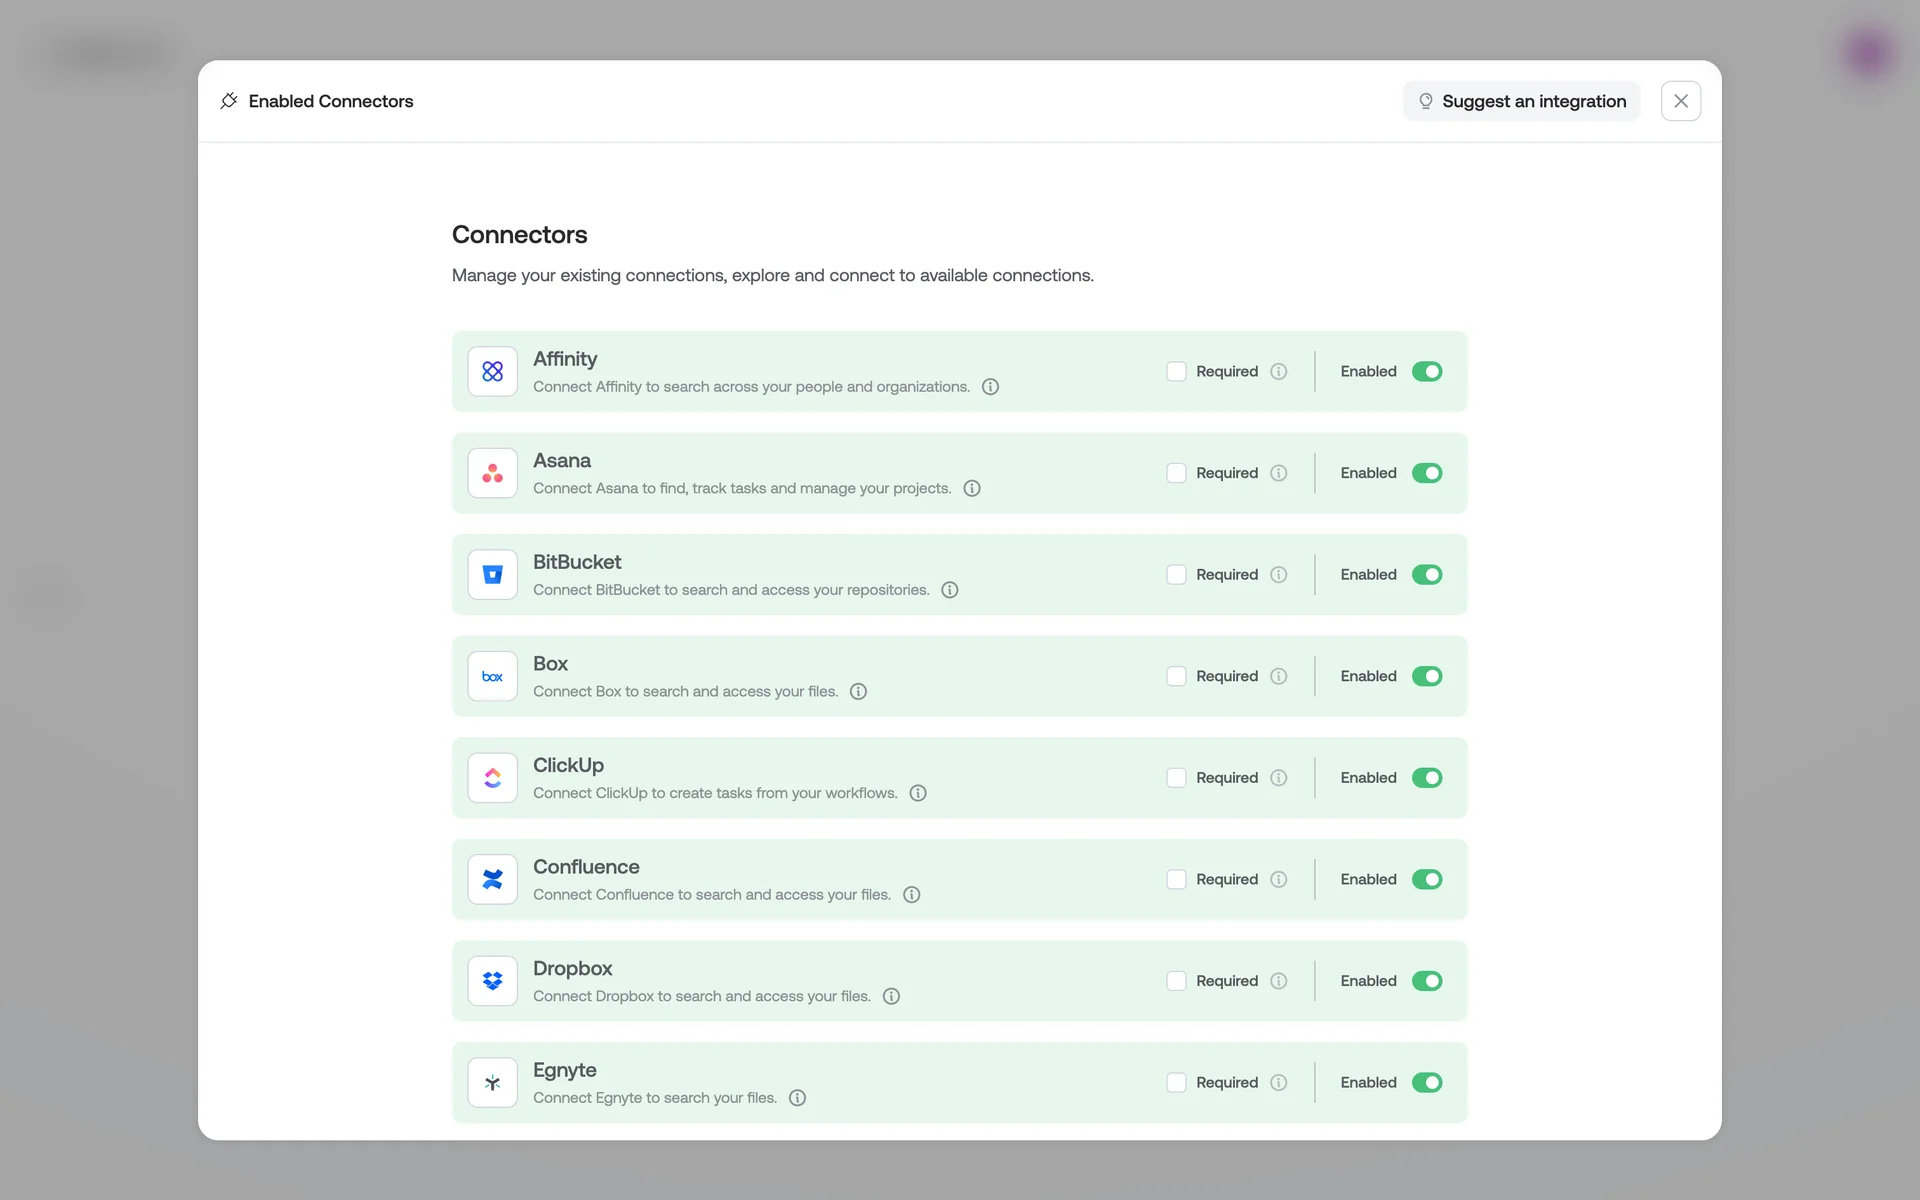Show info tooltip for Egnyte description
Screen dimensions: 1920x1200
pos(797,1098)
